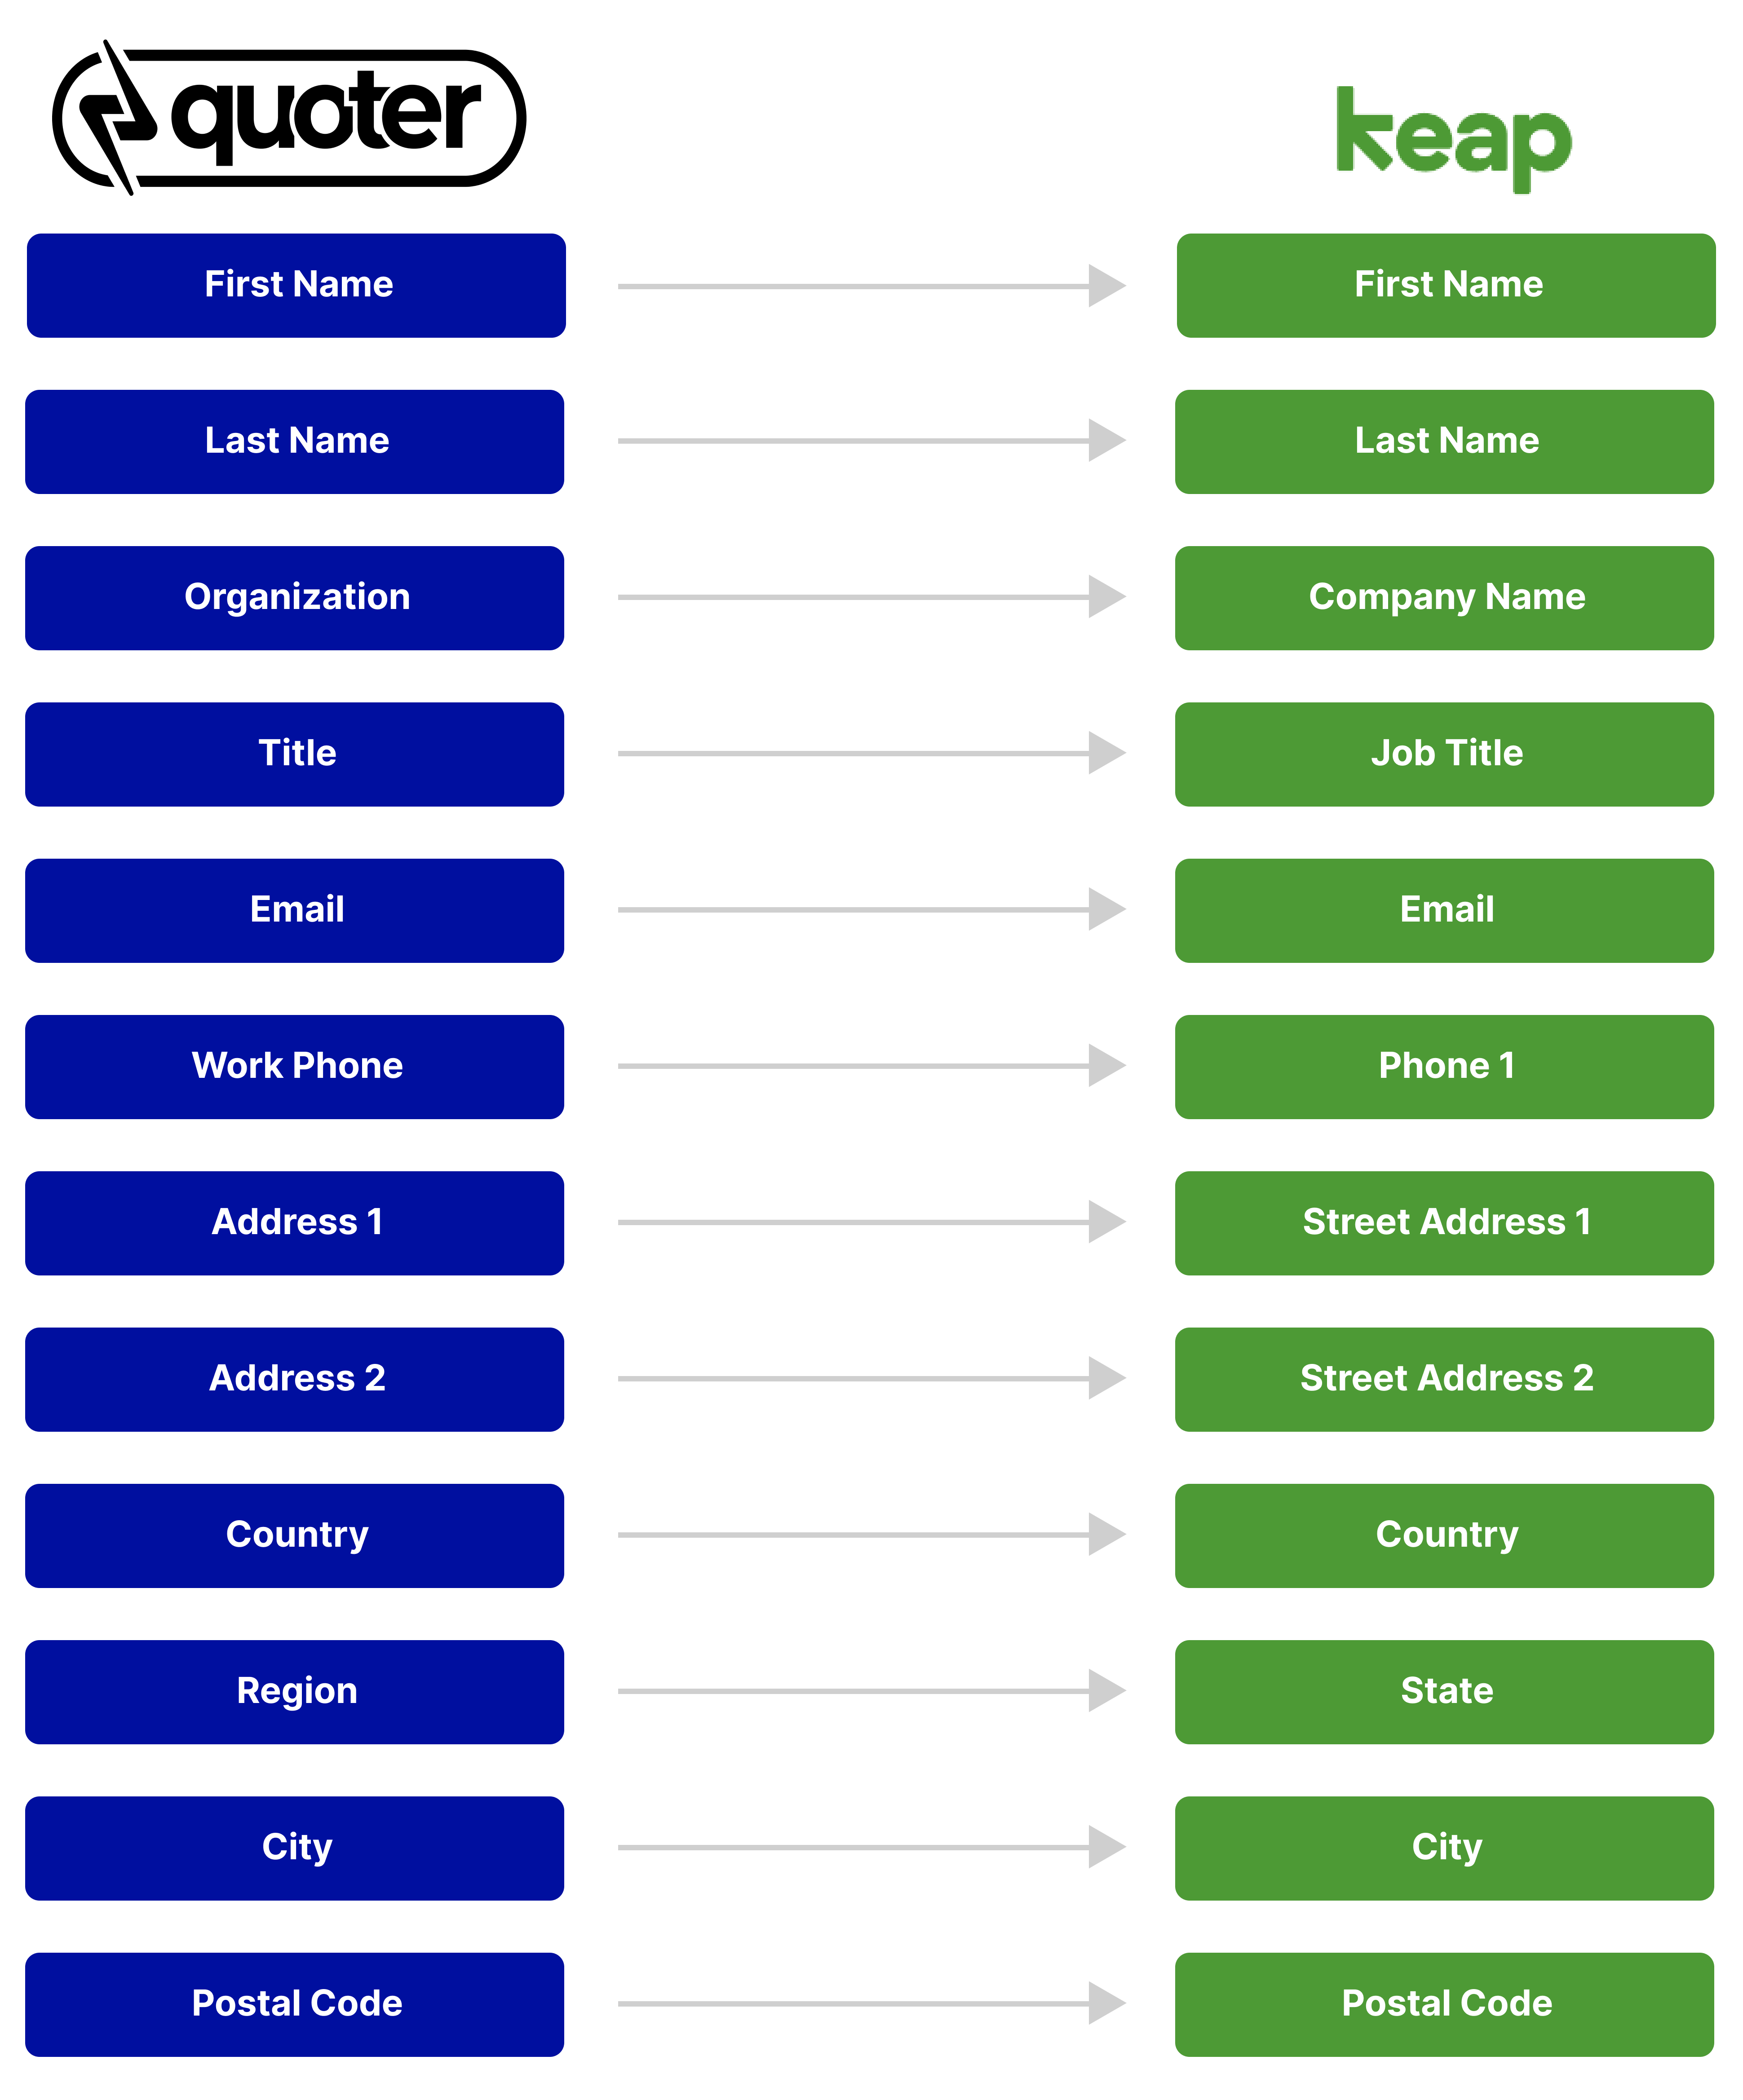Click arrow linking Country fields

(x=872, y=1535)
